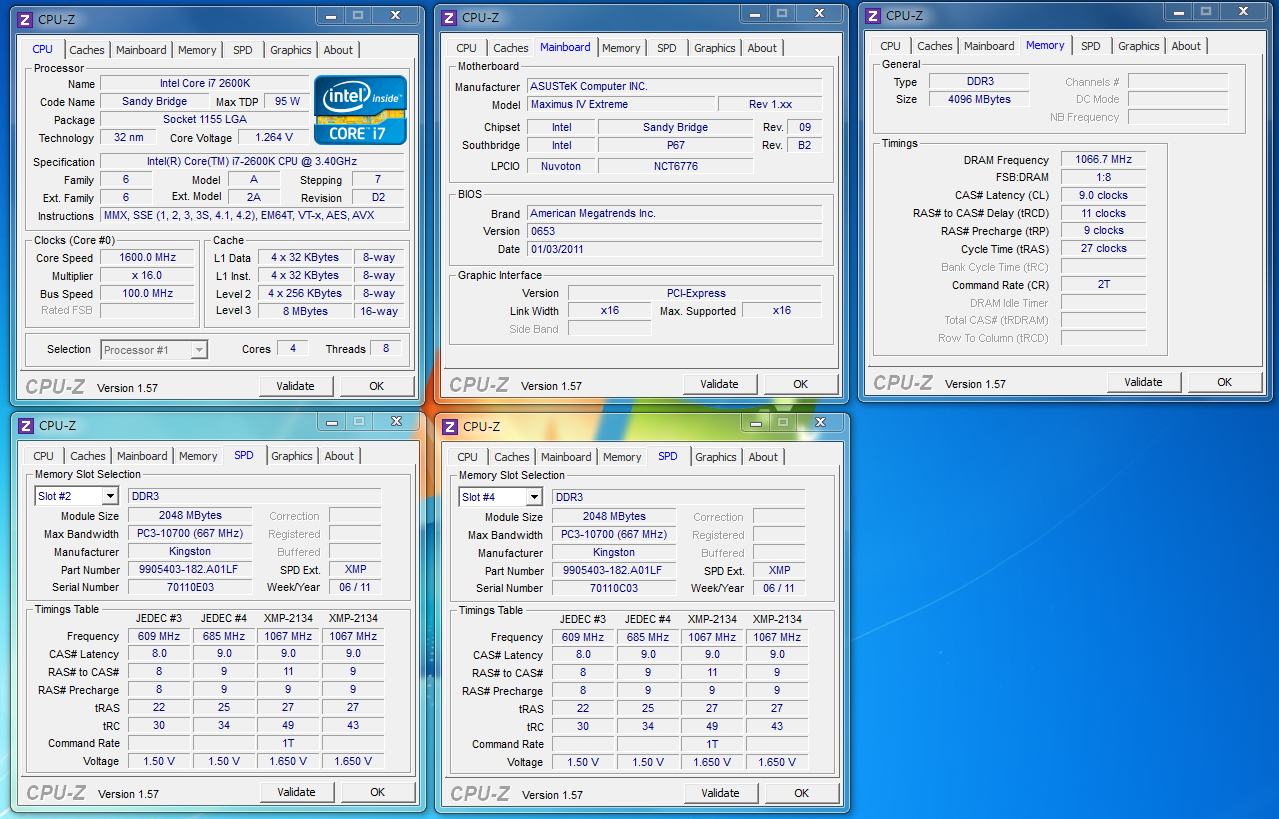The width and height of the screenshot is (1279, 819).
Task: Click the Core Speed value '1600.0 MHz'
Action: tap(148, 258)
